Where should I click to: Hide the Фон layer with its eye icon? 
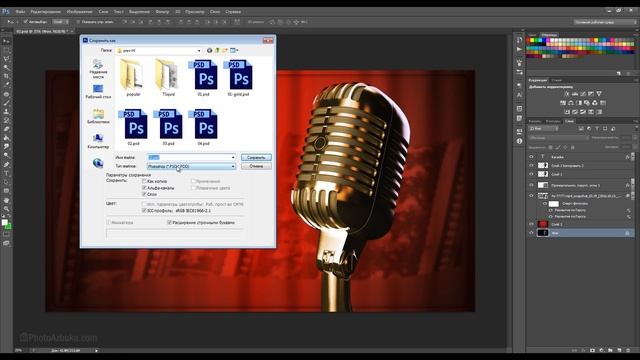tap(531, 233)
